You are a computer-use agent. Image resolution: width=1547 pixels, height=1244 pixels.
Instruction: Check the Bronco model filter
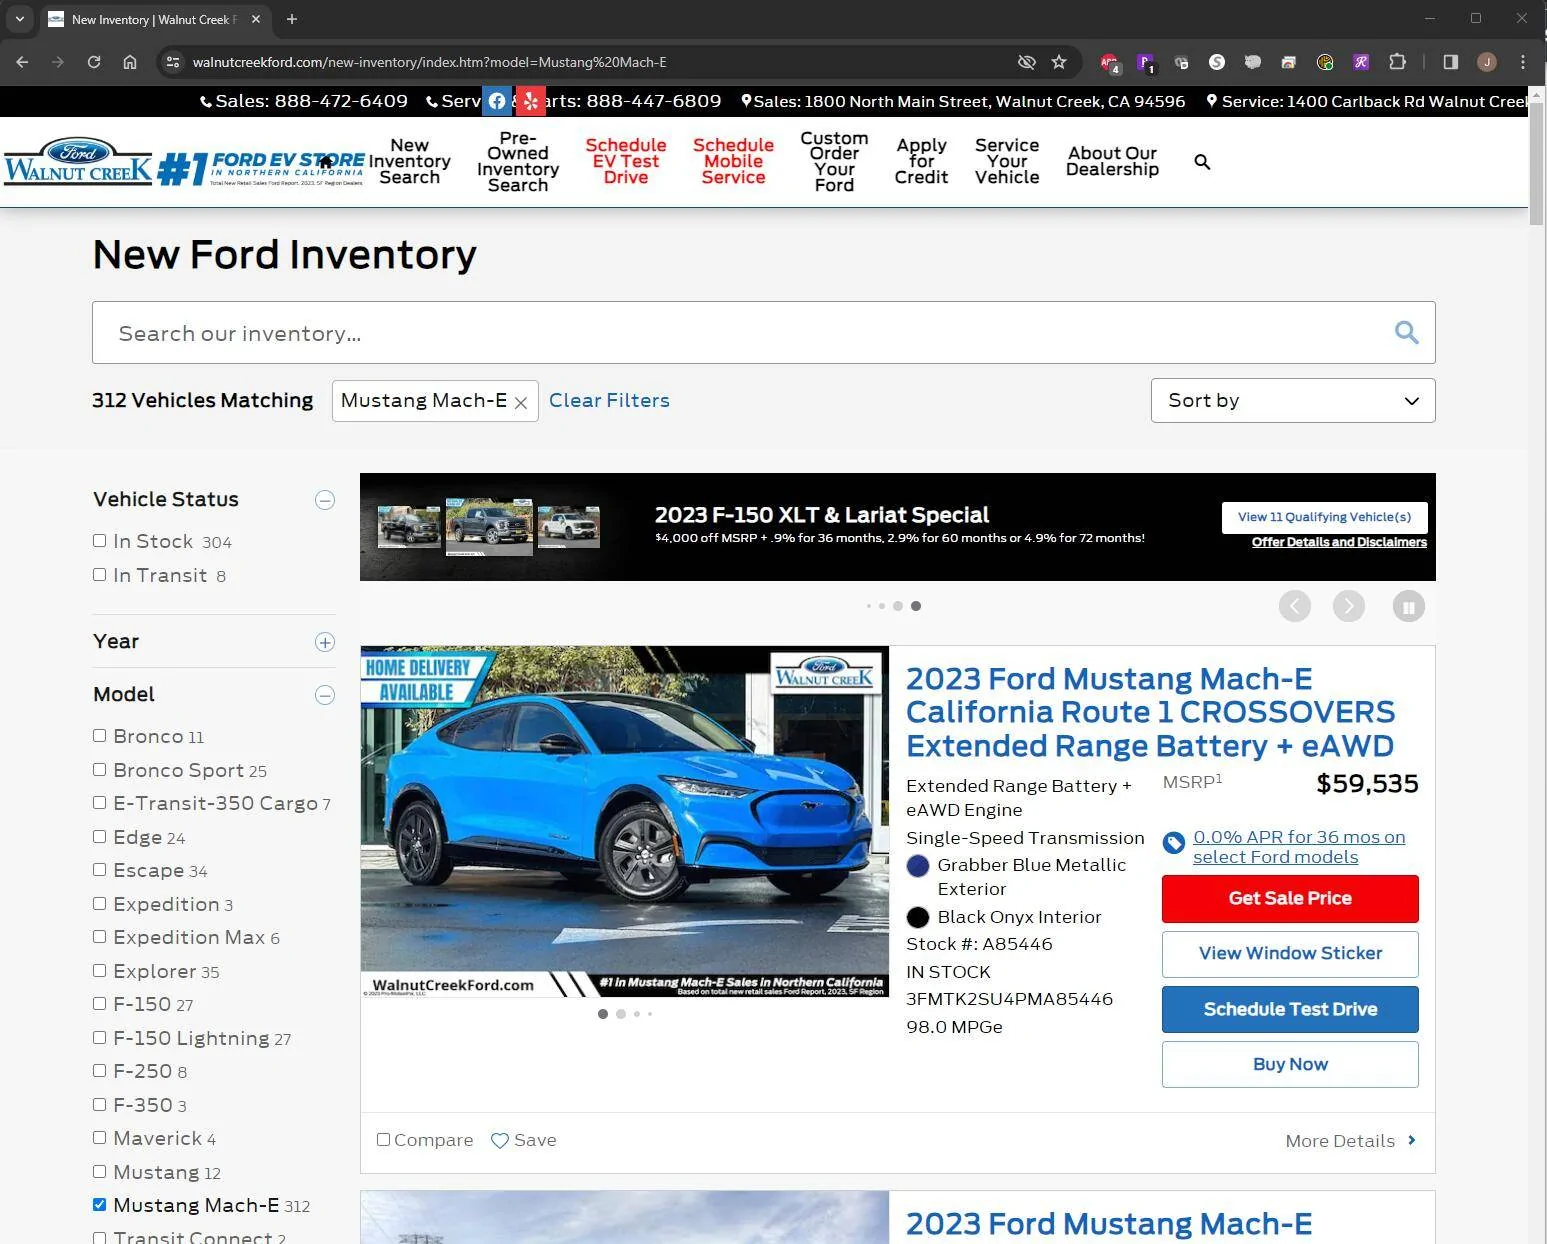pos(99,736)
